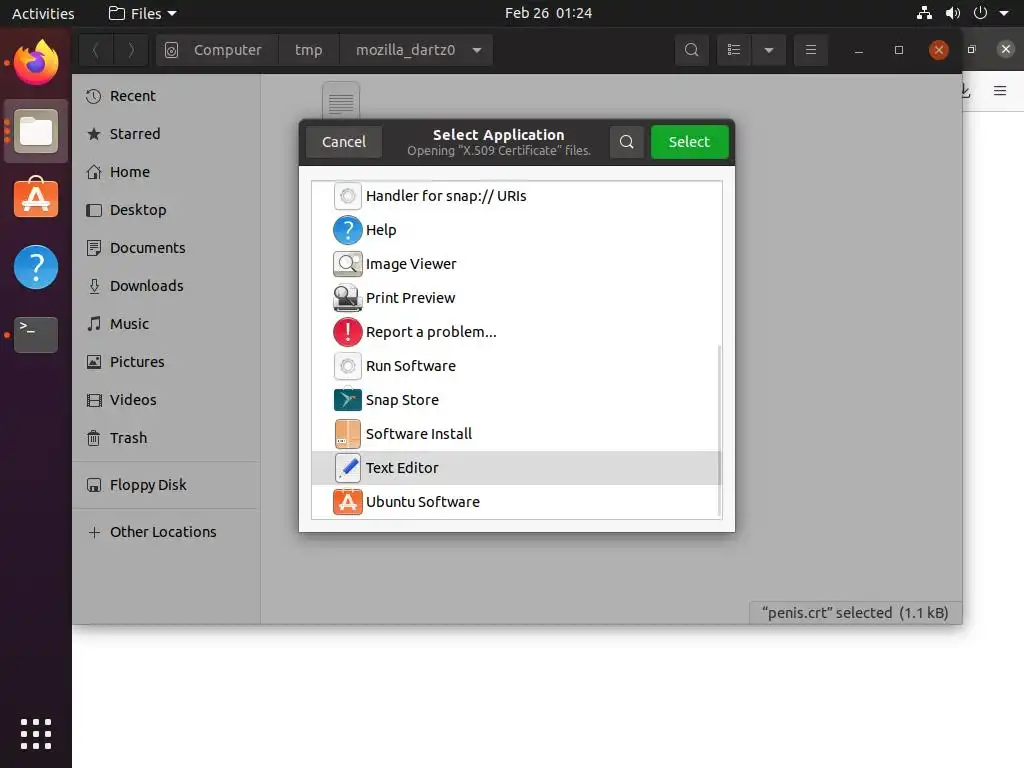Open the clock showing Feb 26 01:24

click(x=548, y=13)
